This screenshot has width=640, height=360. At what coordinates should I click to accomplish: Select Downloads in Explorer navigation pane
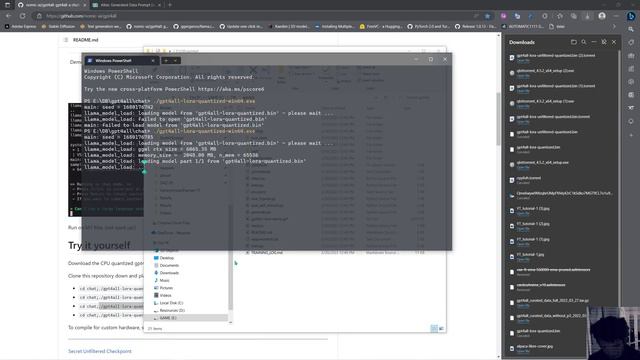(x=169, y=273)
